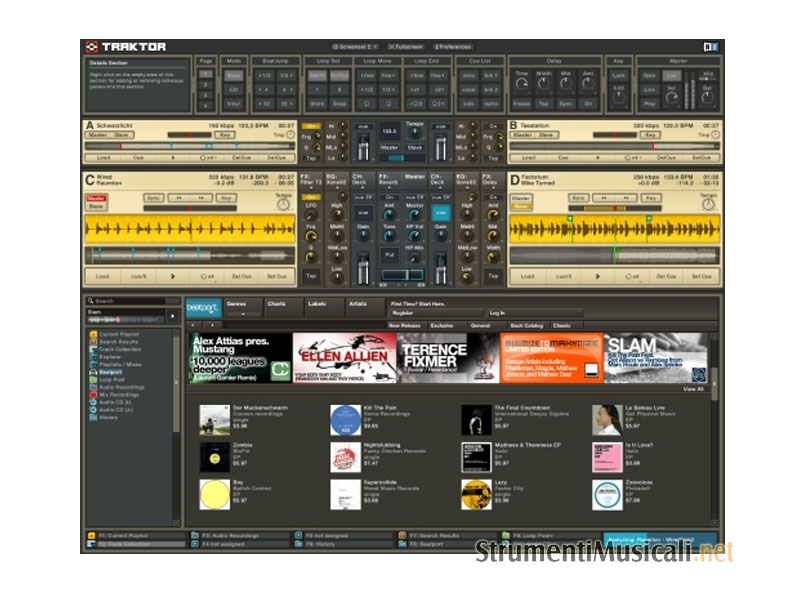
Task: Click the Traktor logo in the header
Action: coord(126,46)
